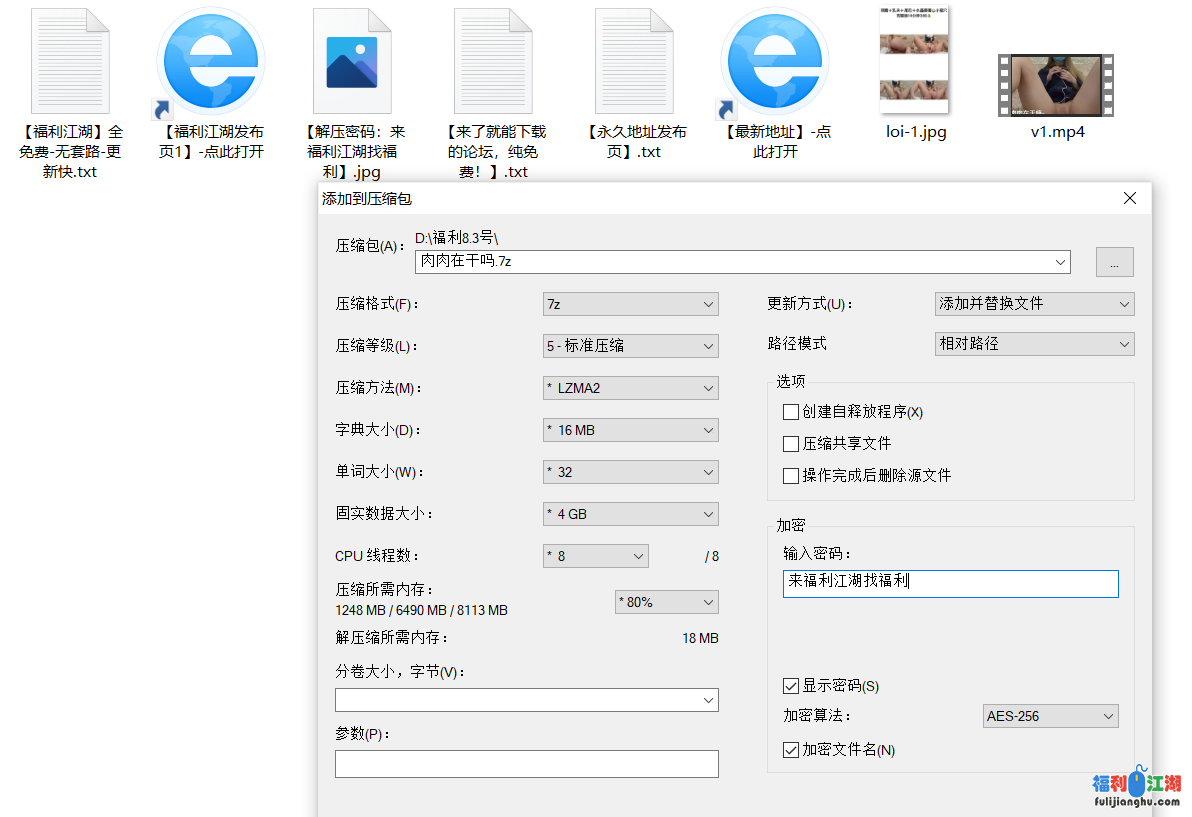
Task: Open the 更新方式 dropdown
Action: [1034, 304]
